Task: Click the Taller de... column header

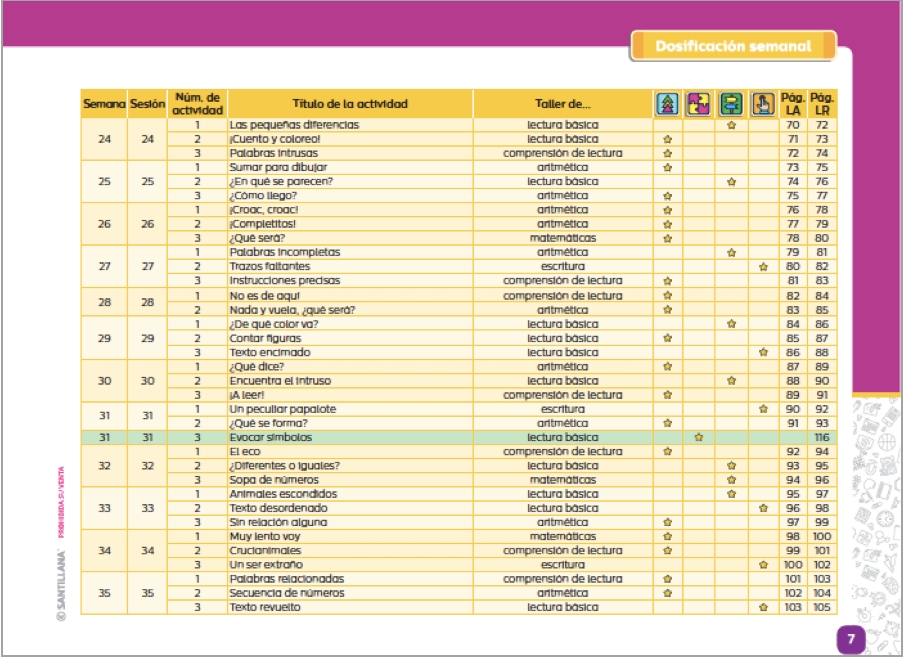Action: pos(563,103)
